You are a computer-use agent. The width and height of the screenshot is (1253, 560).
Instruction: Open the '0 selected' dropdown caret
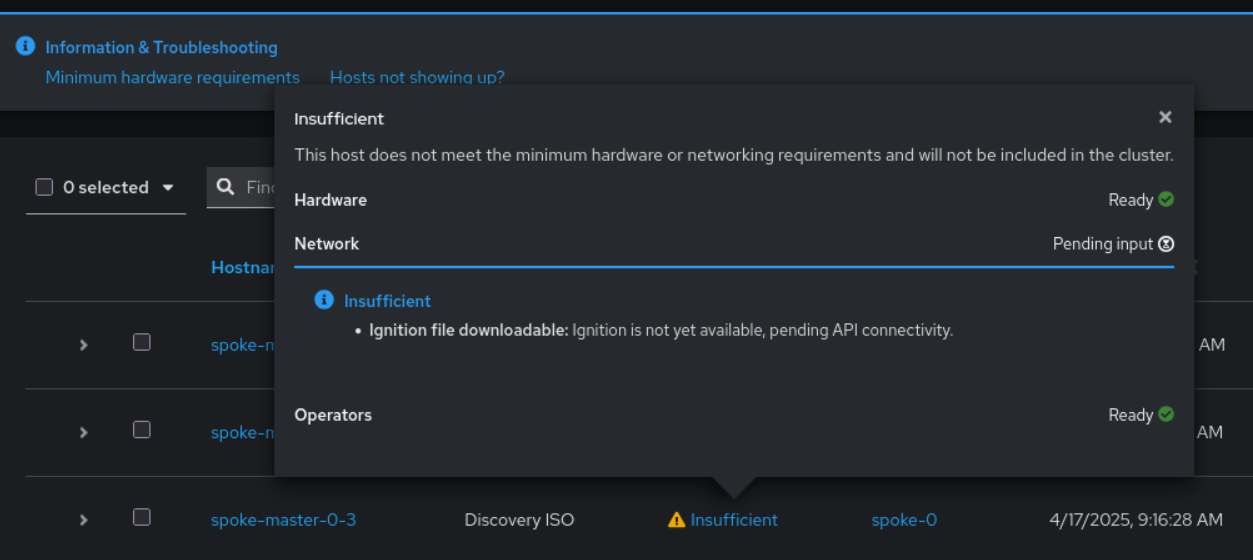click(167, 187)
